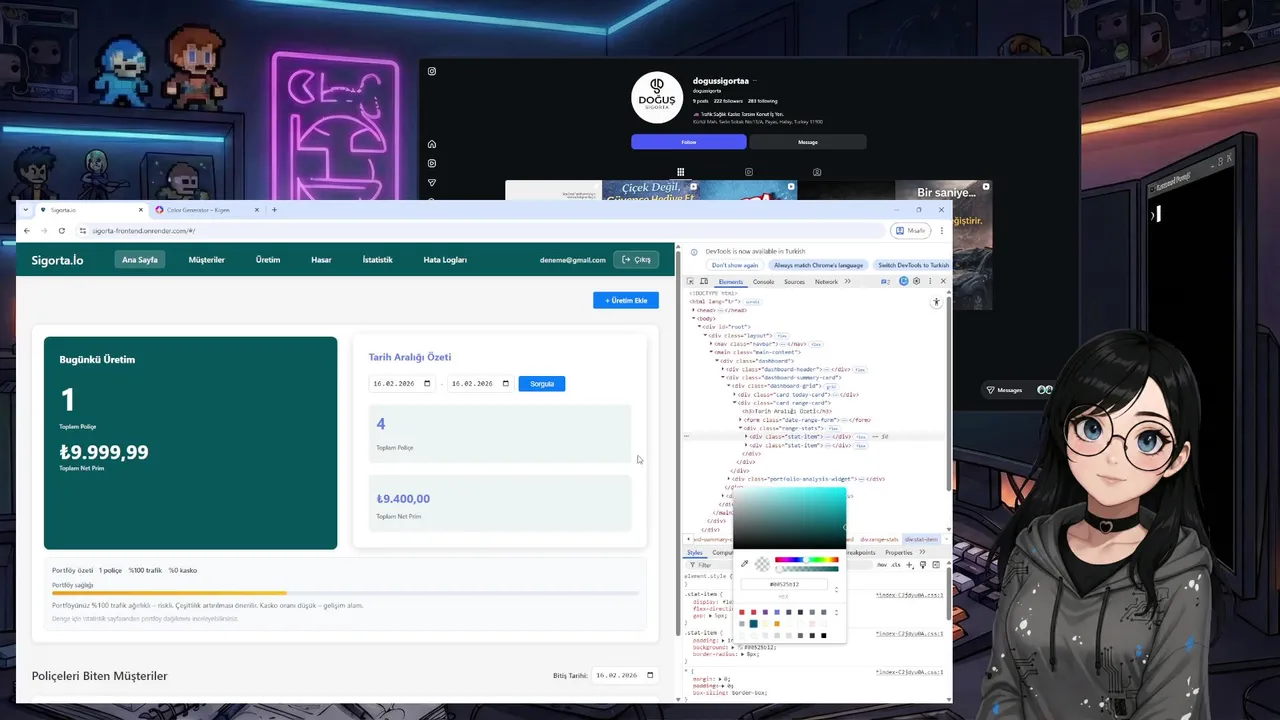Open DevTools settings gear icon
1280x720 pixels.
click(x=916, y=282)
